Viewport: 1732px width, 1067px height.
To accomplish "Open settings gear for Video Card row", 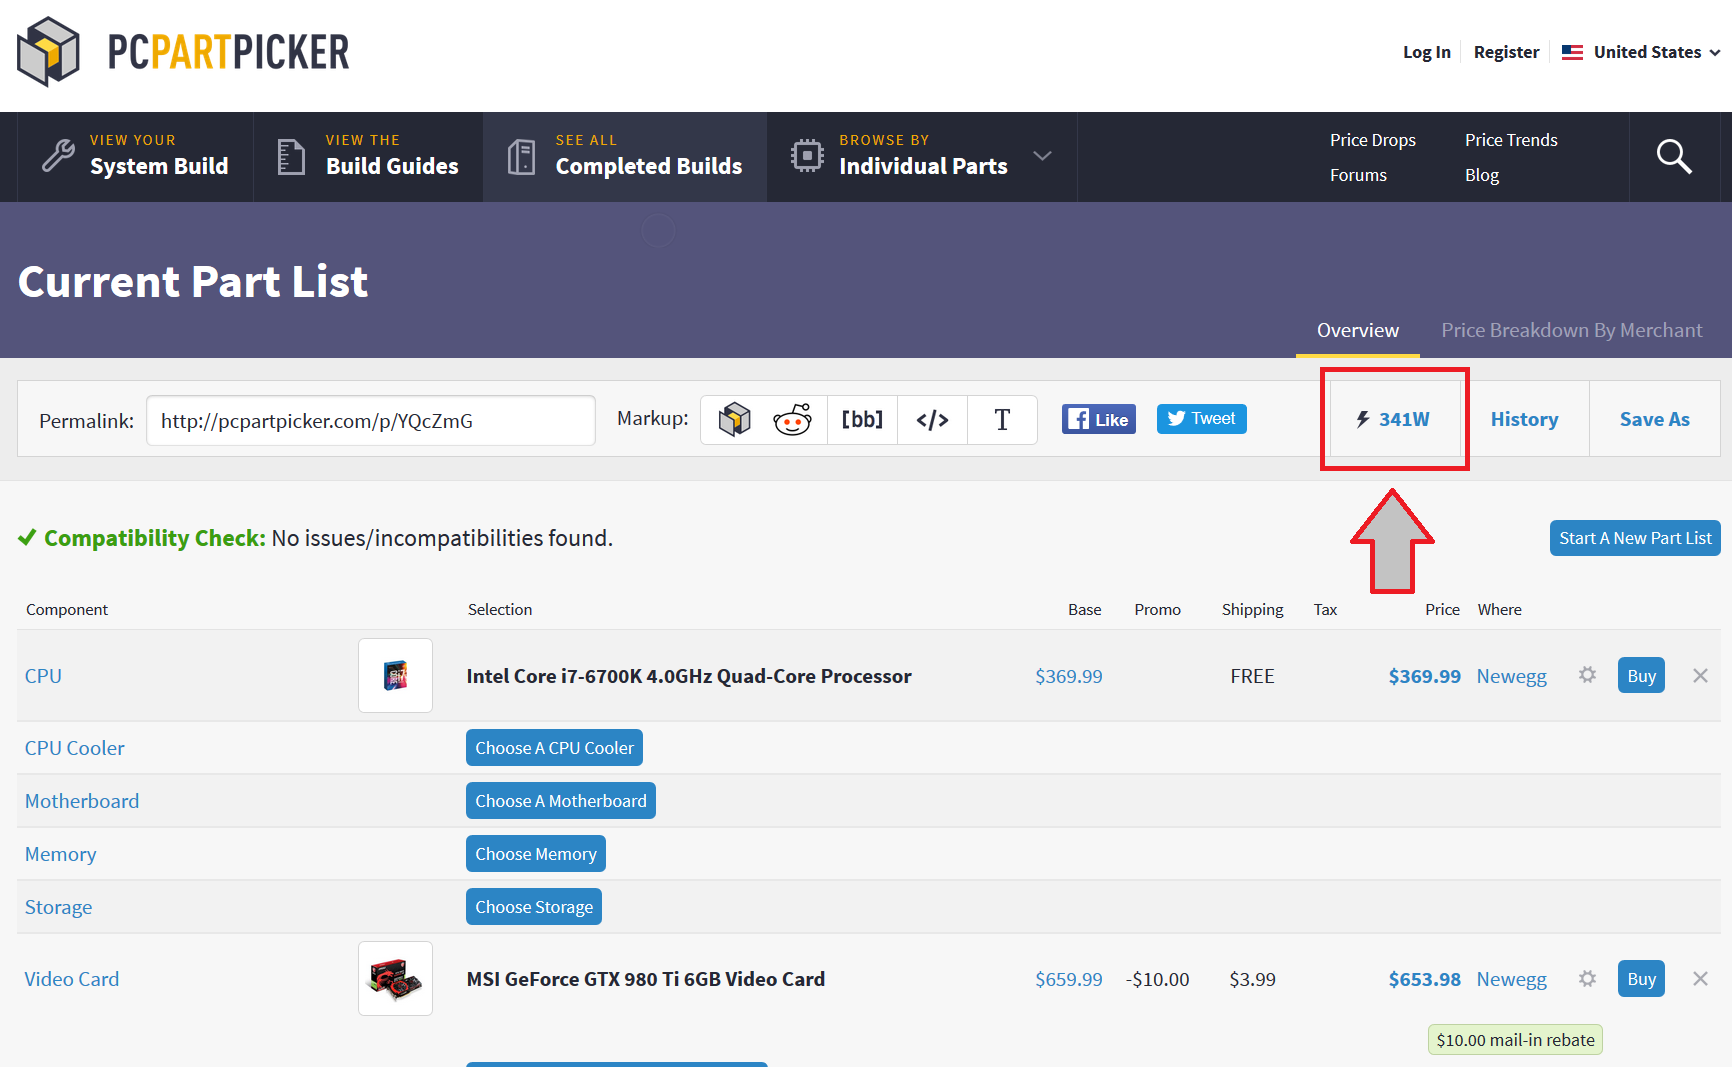I will pos(1587,978).
